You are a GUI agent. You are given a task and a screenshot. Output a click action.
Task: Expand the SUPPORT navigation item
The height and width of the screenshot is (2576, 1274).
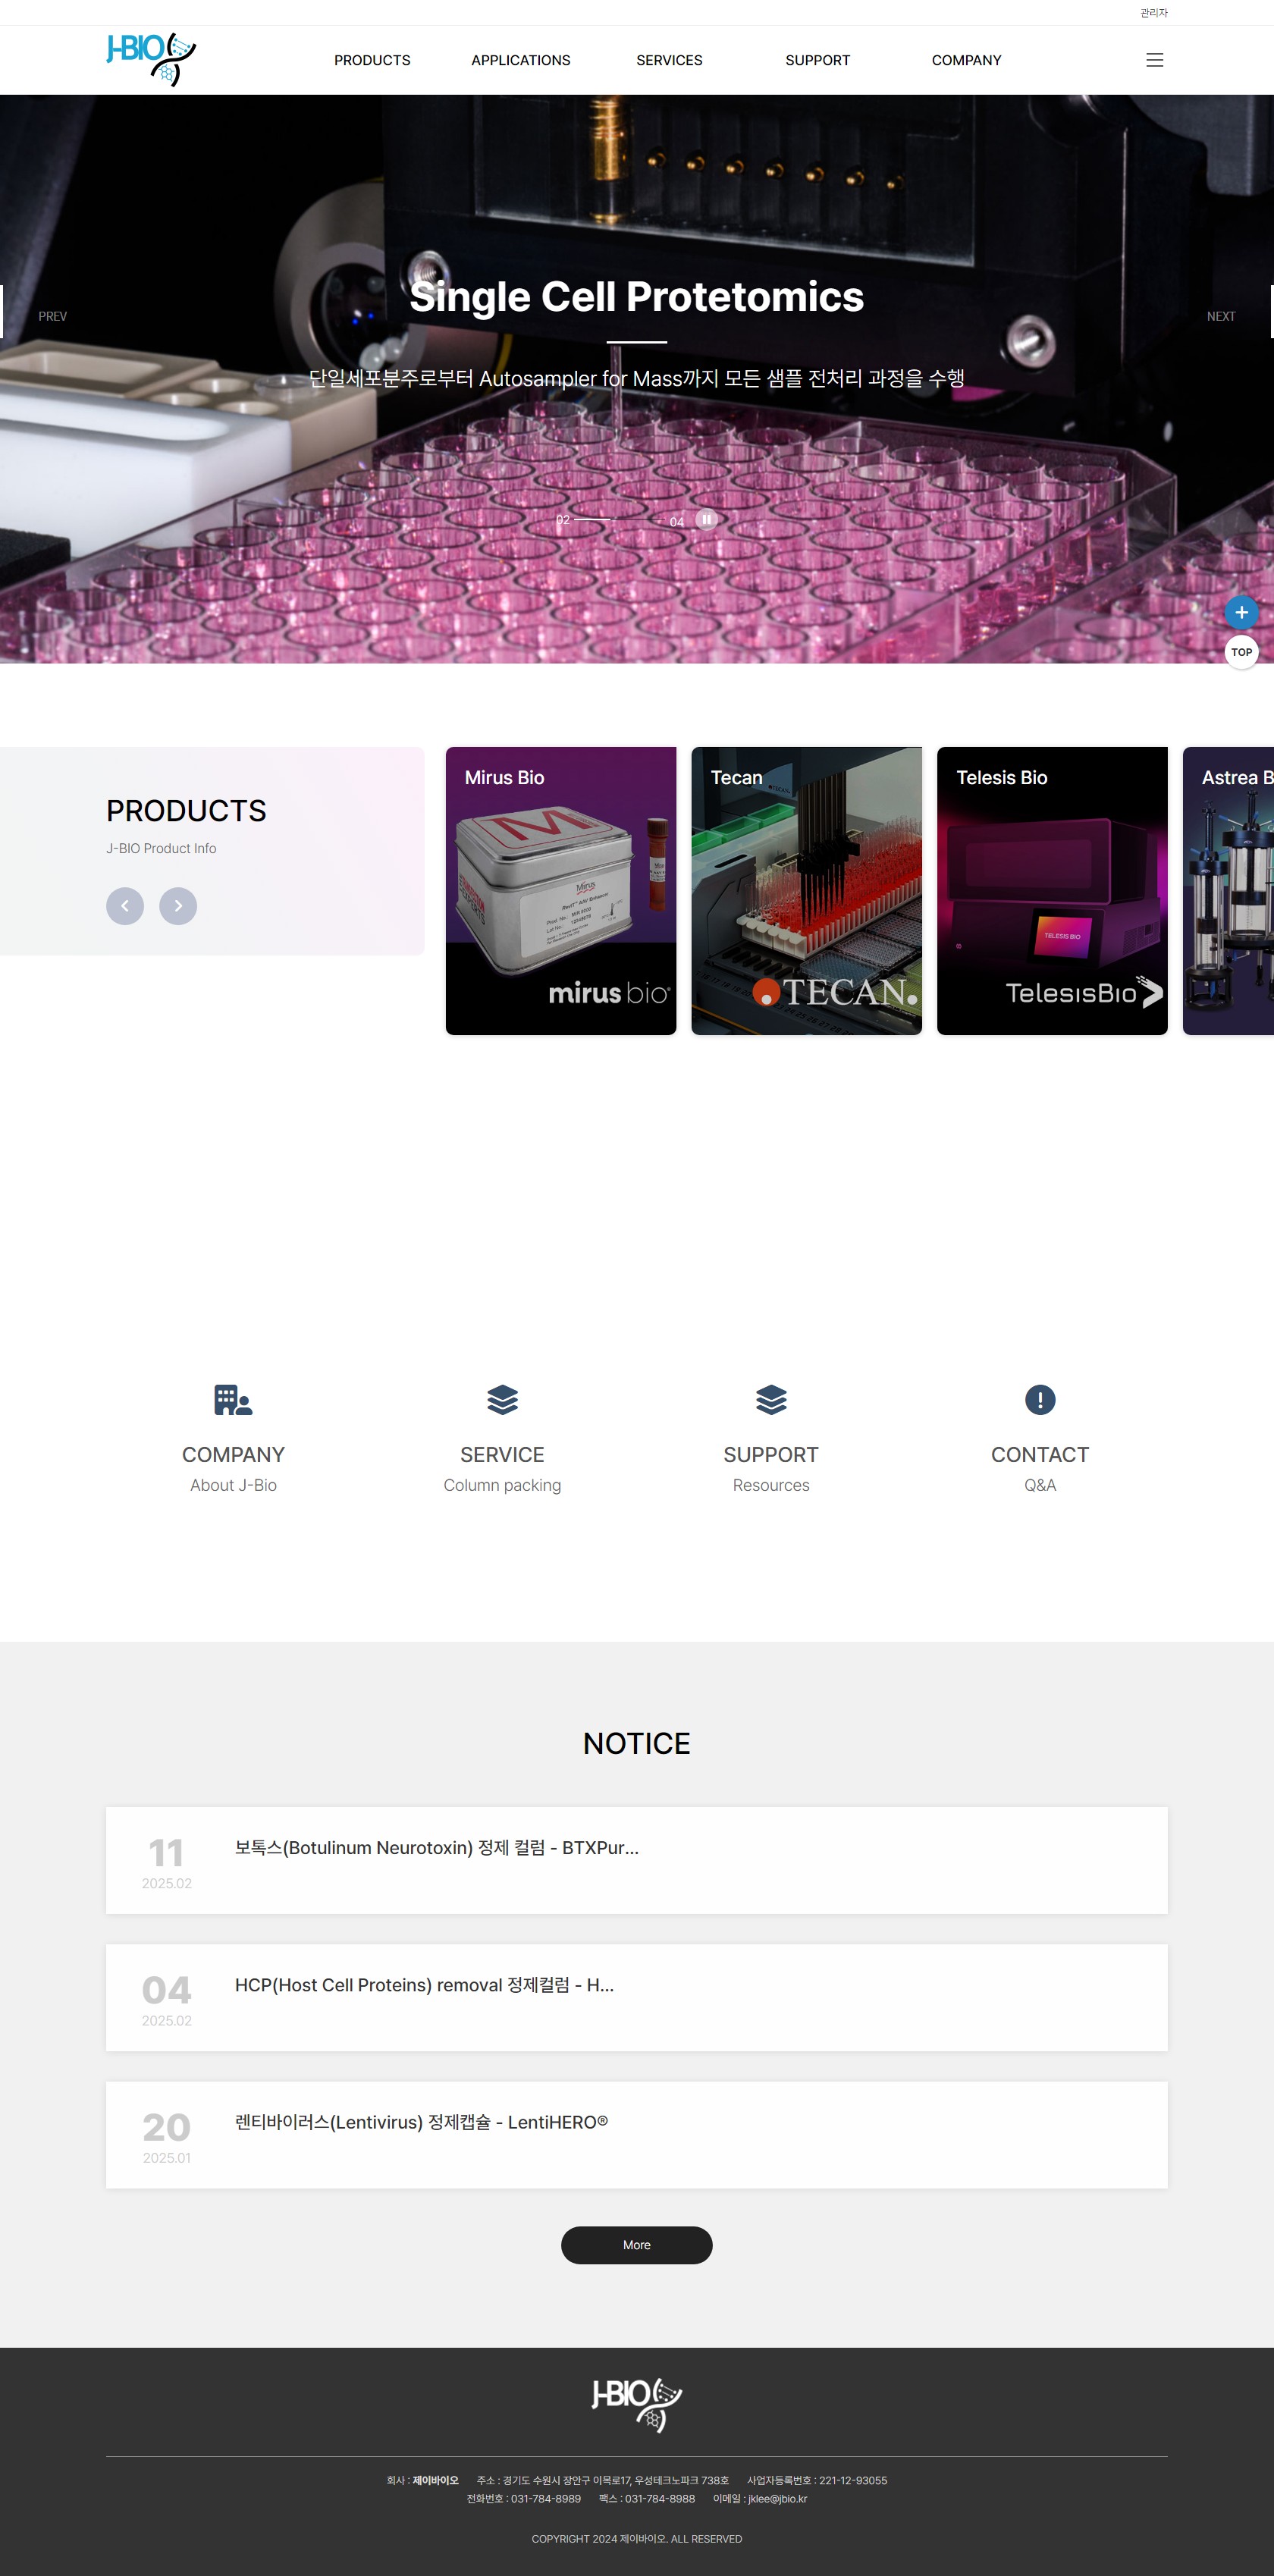pos(817,60)
